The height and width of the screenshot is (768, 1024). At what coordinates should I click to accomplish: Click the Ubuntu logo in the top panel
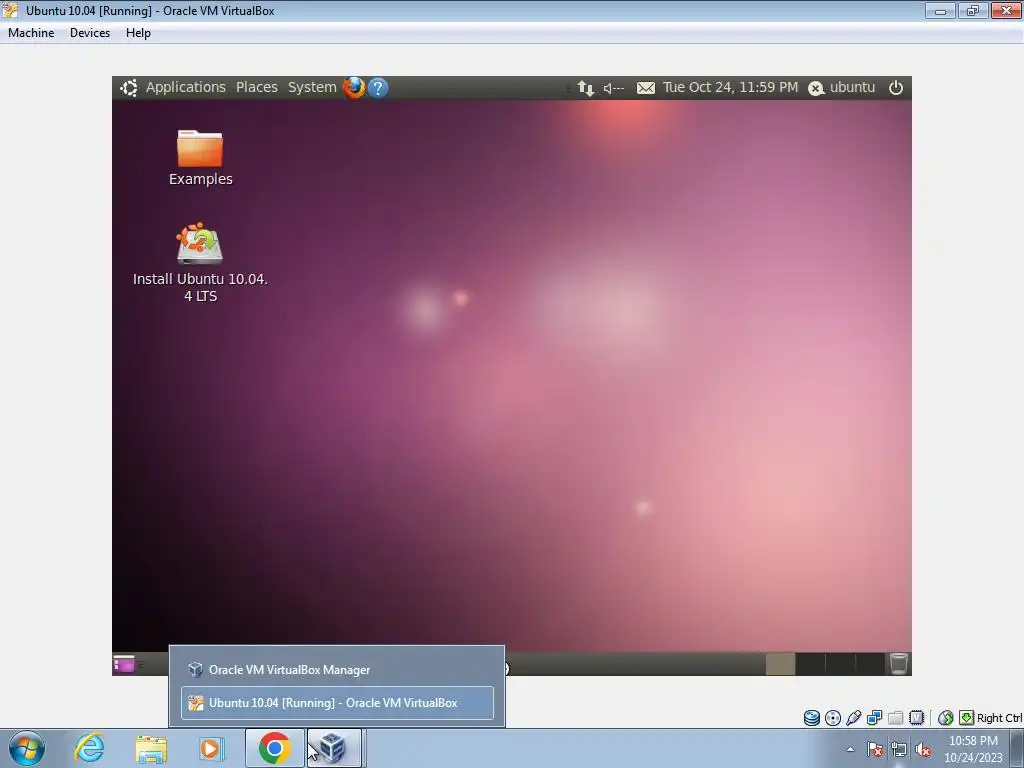point(129,88)
